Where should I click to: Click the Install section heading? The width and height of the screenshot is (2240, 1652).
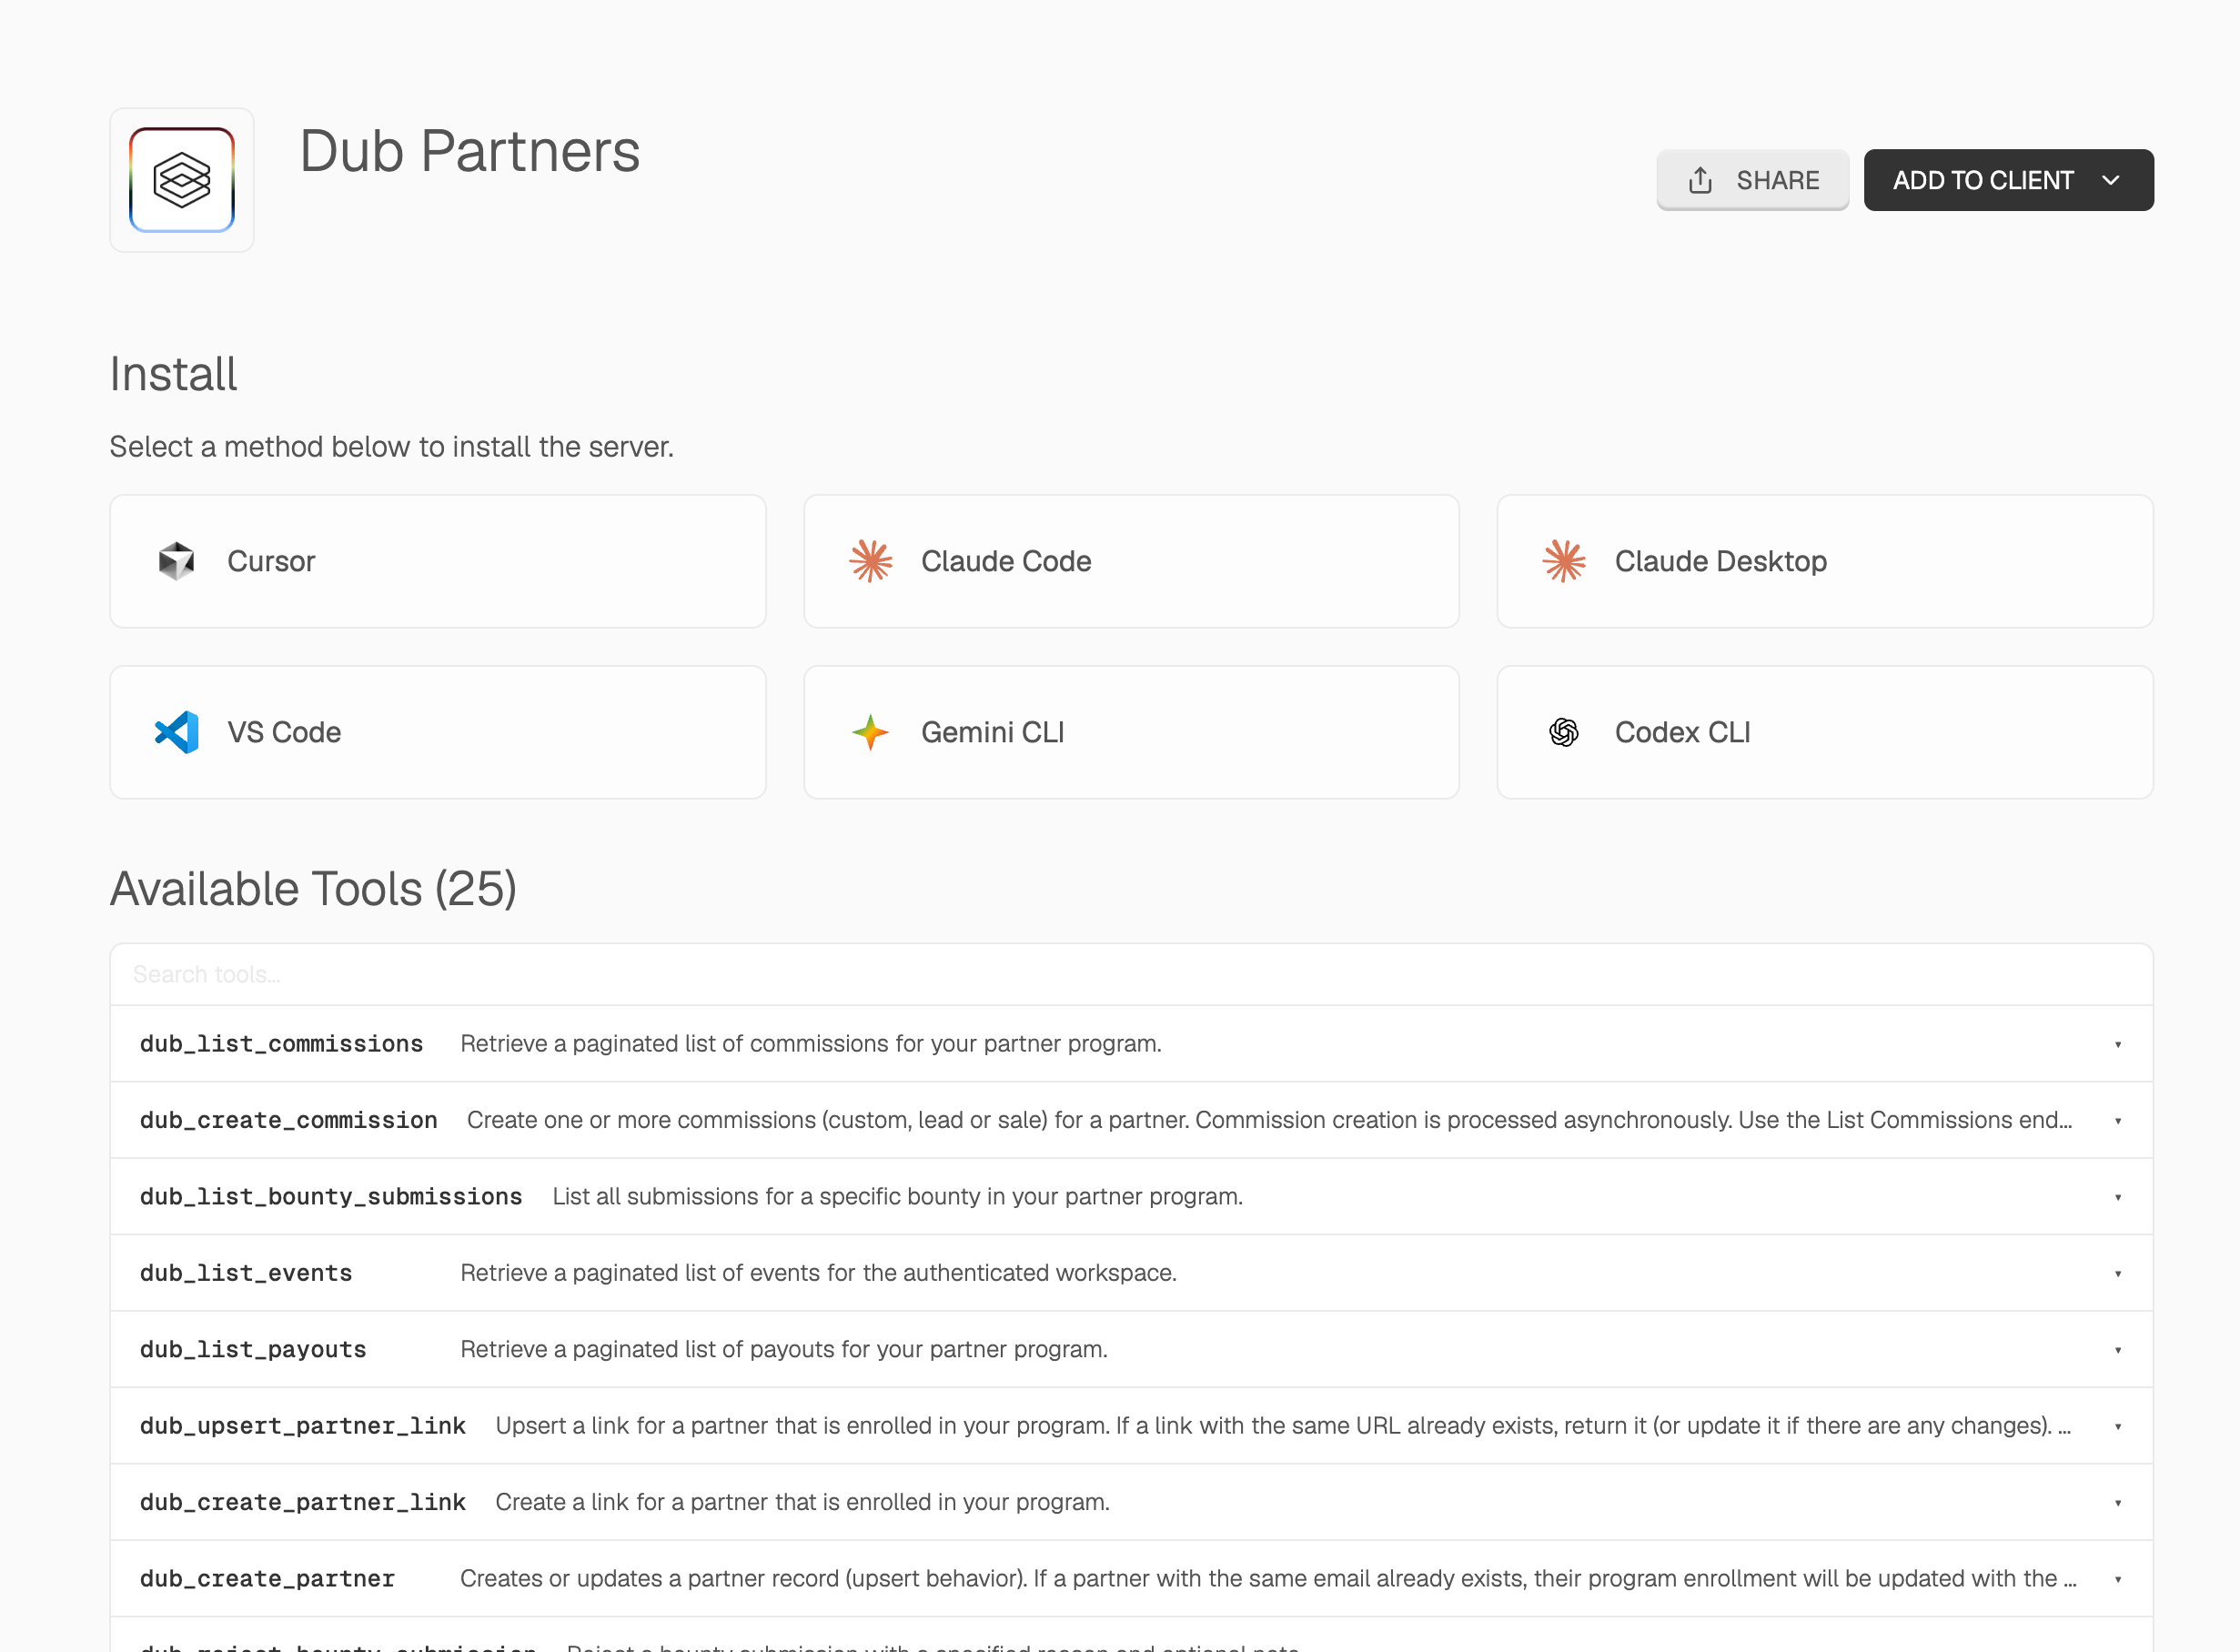pyautogui.click(x=173, y=374)
